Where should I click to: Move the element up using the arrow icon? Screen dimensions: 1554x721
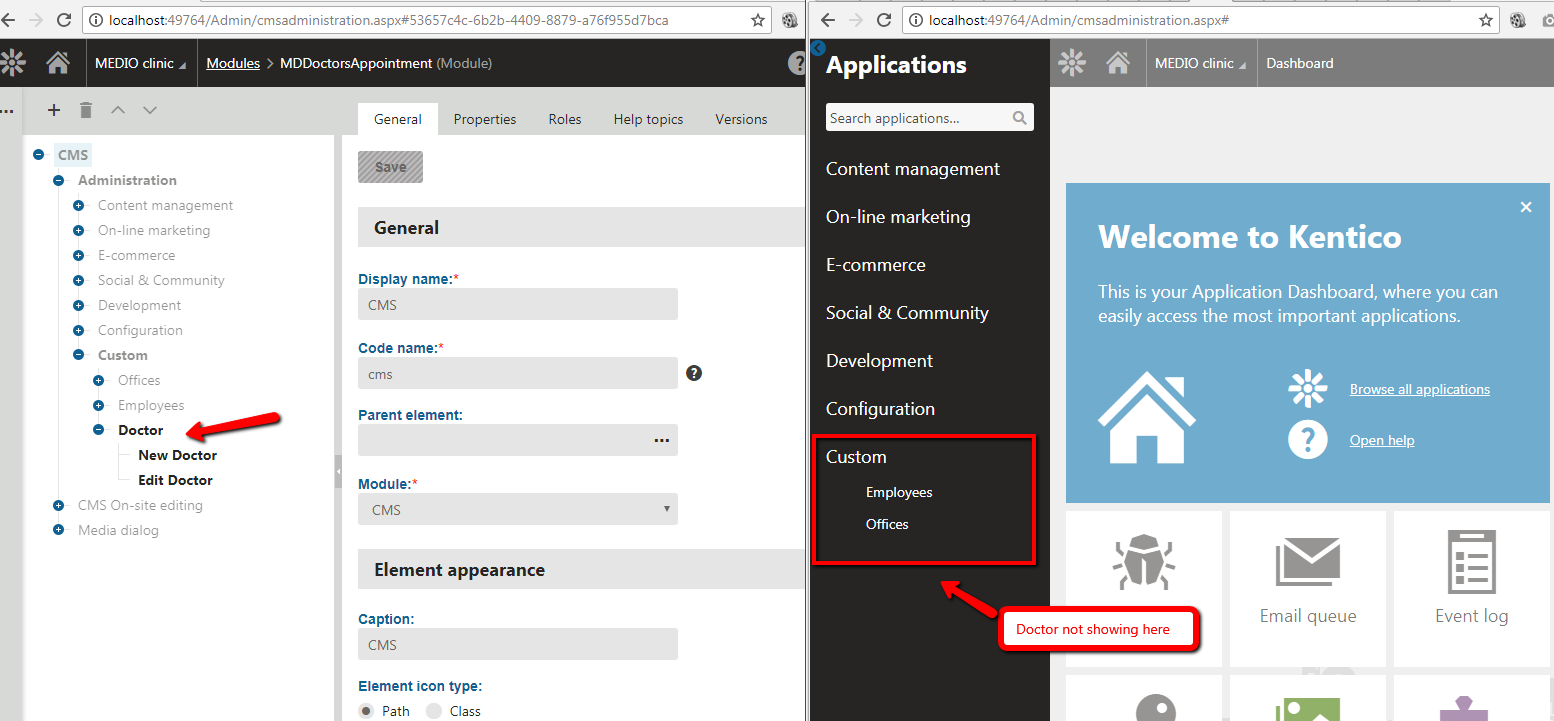117,110
